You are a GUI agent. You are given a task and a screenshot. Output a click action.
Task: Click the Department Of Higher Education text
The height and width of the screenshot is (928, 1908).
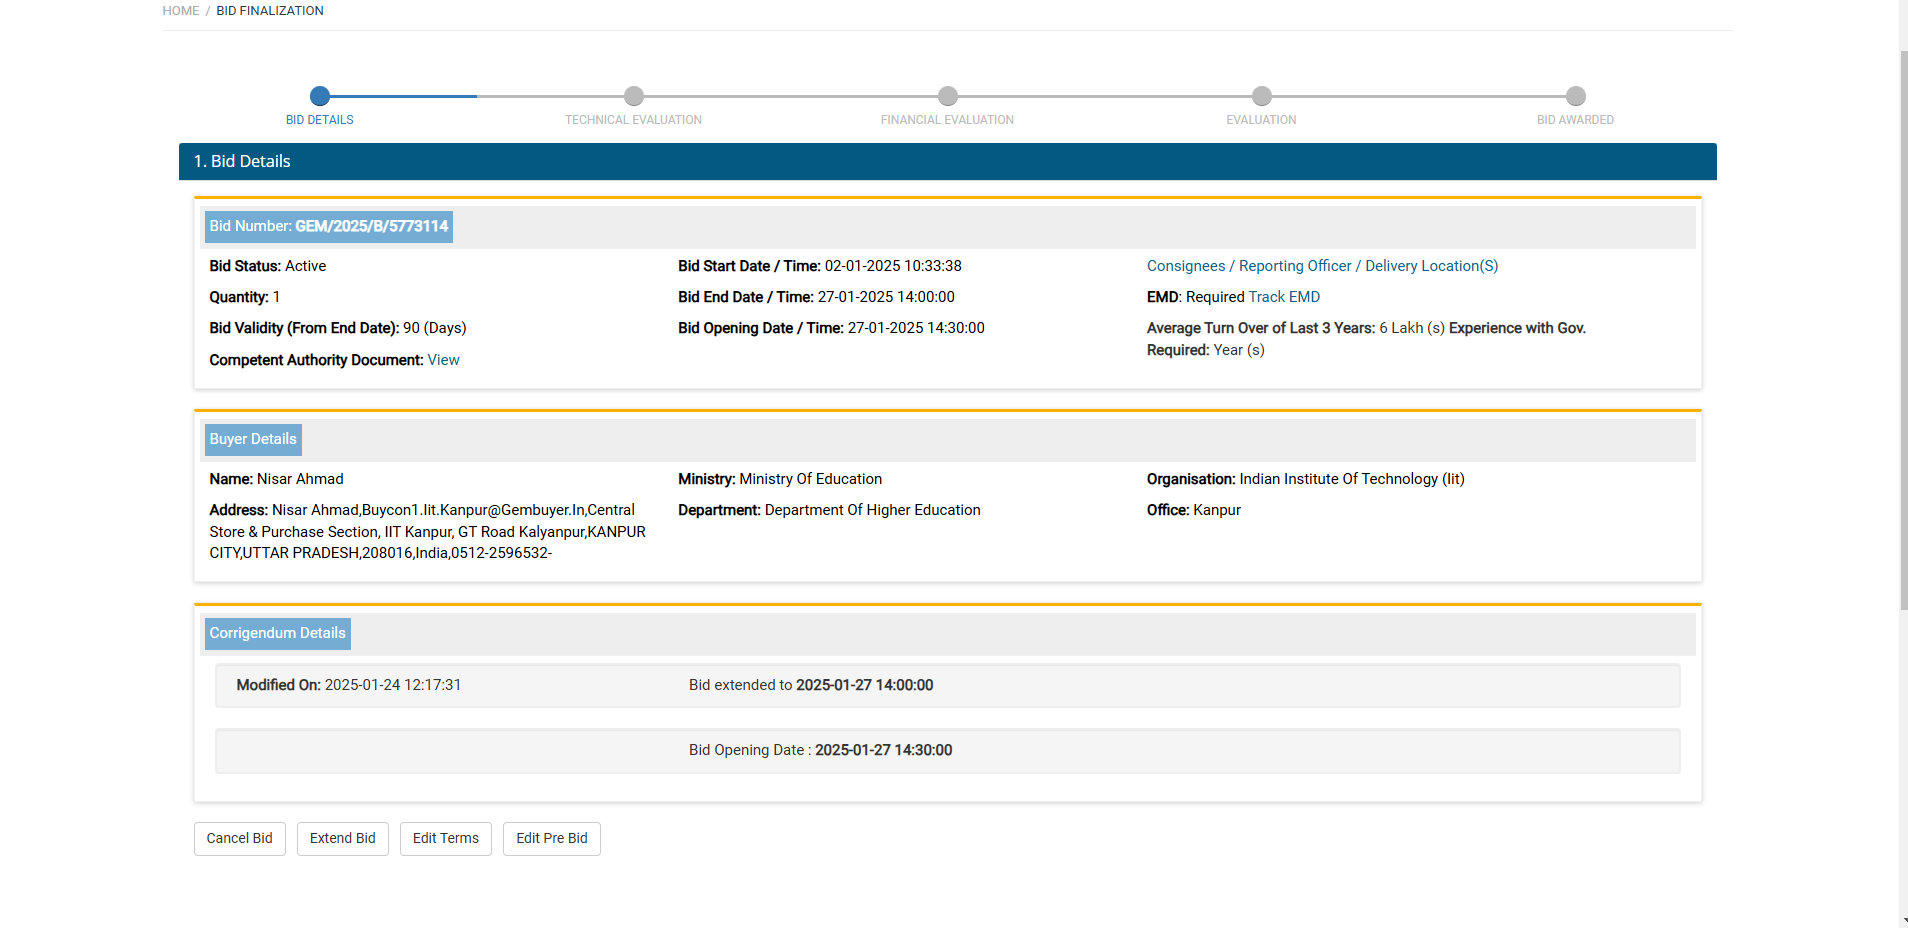[x=830, y=510]
